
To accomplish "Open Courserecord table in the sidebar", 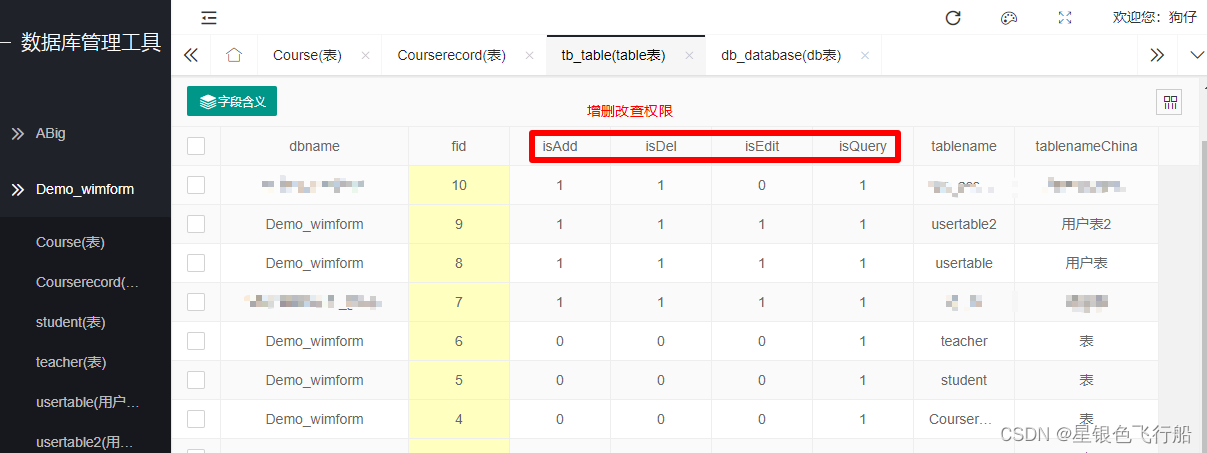I will (85, 282).
